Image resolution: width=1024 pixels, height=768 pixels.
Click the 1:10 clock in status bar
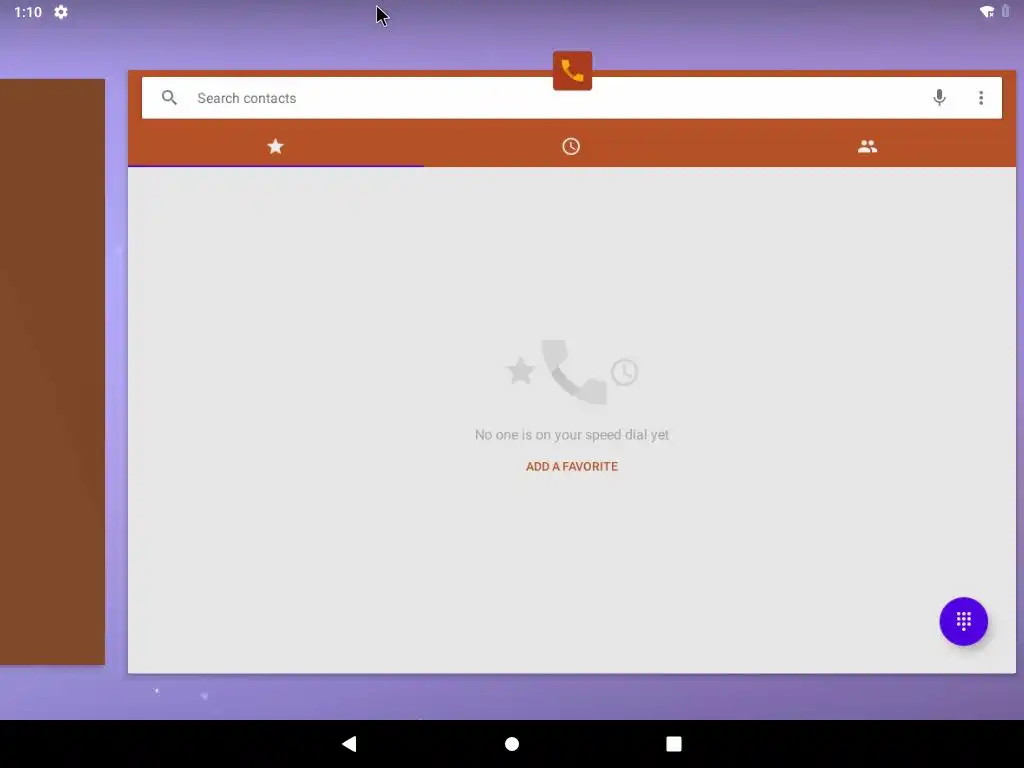pos(28,12)
